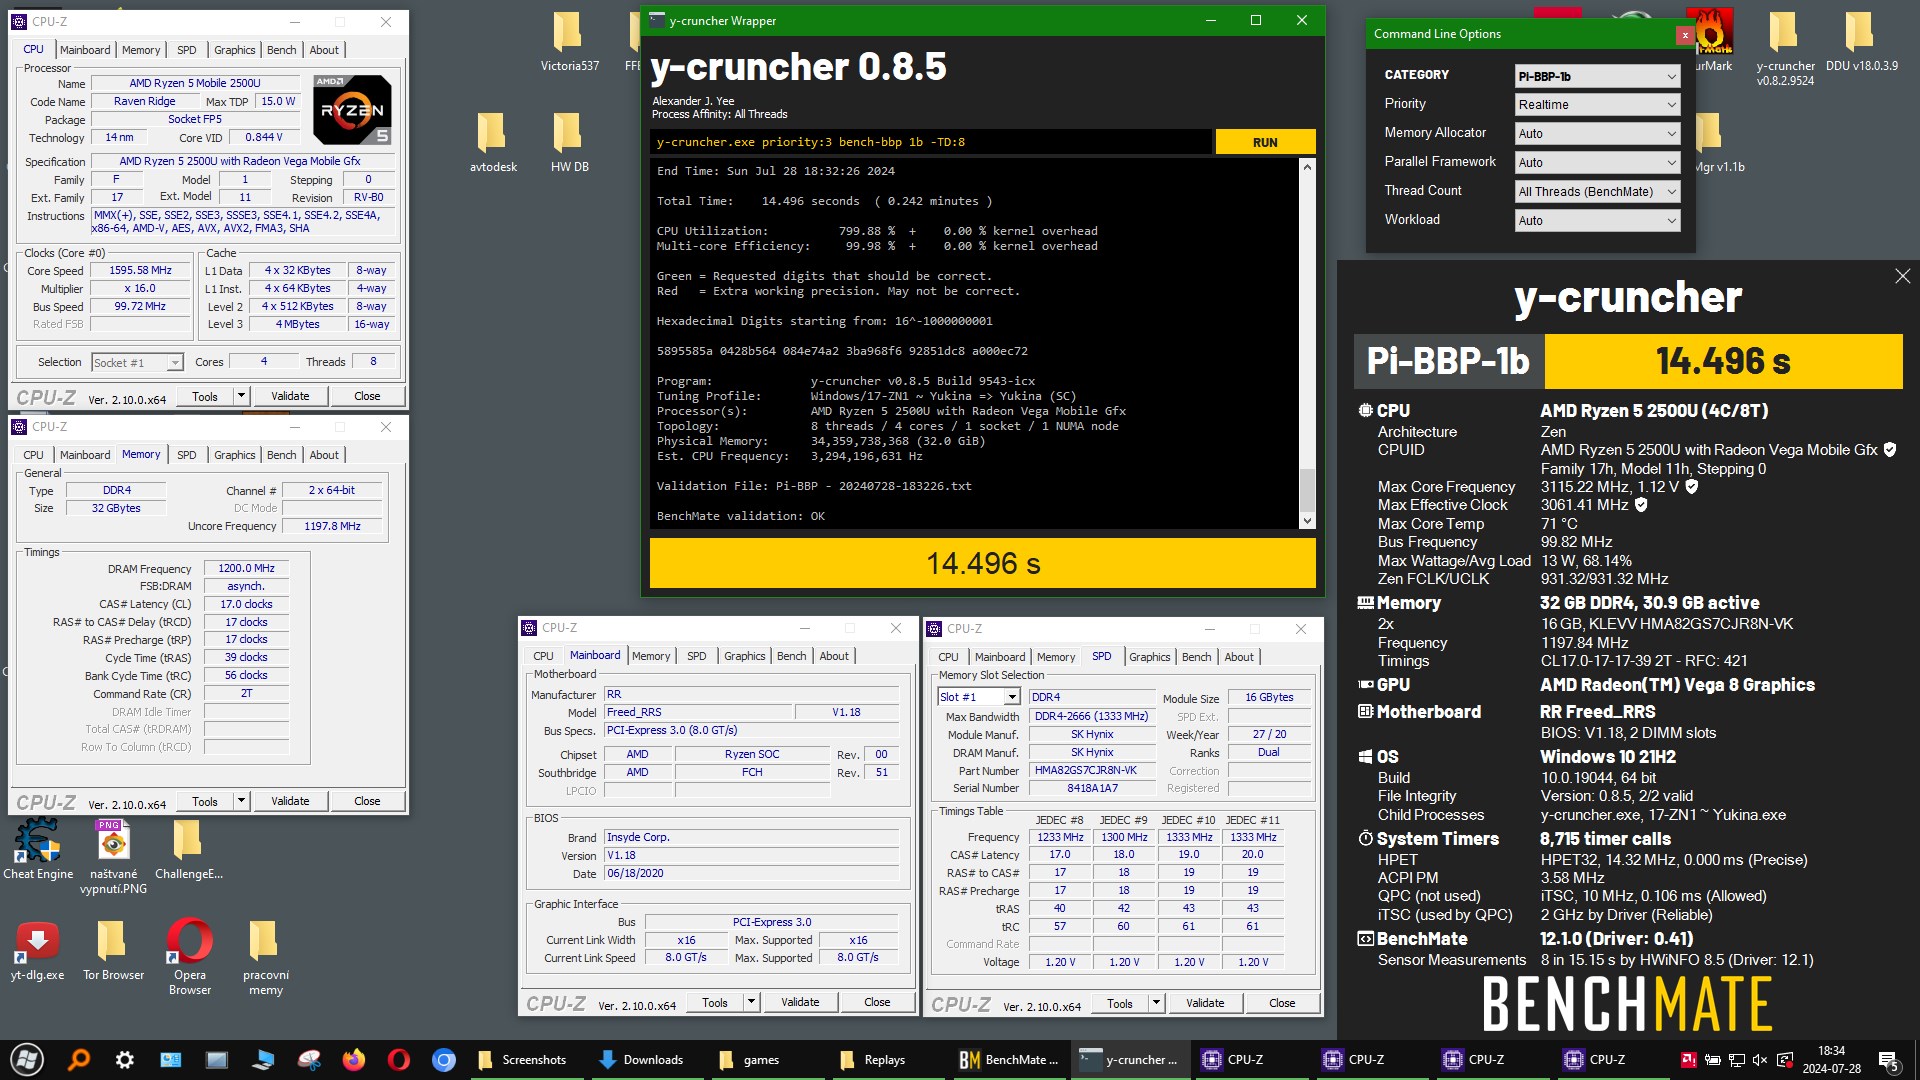The height and width of the screenshot is (1080, 1920).
Task: Open About tab in CPU-Z SPD window
Action: click(1239, 657)
